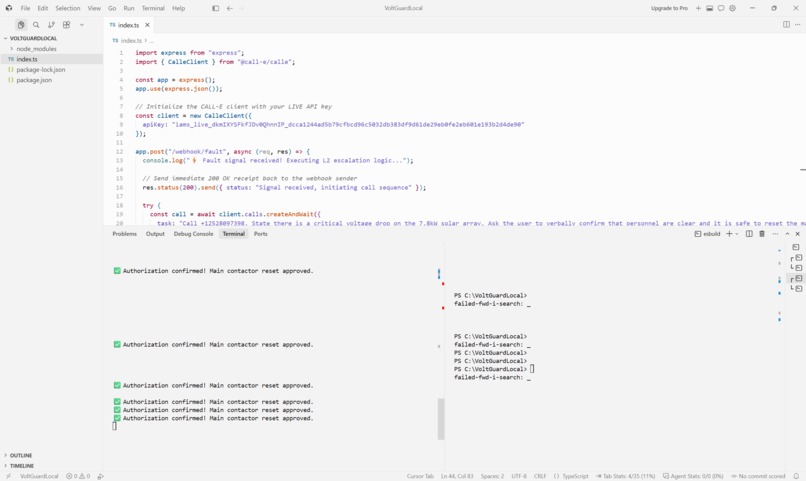Open the new terminal profile dropdown arrow

click(737, 234)
